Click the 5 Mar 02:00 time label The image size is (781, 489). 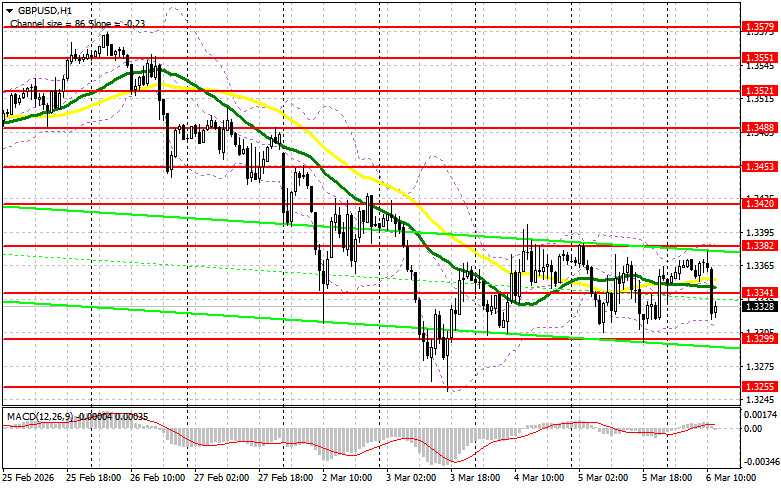[603, 478]
